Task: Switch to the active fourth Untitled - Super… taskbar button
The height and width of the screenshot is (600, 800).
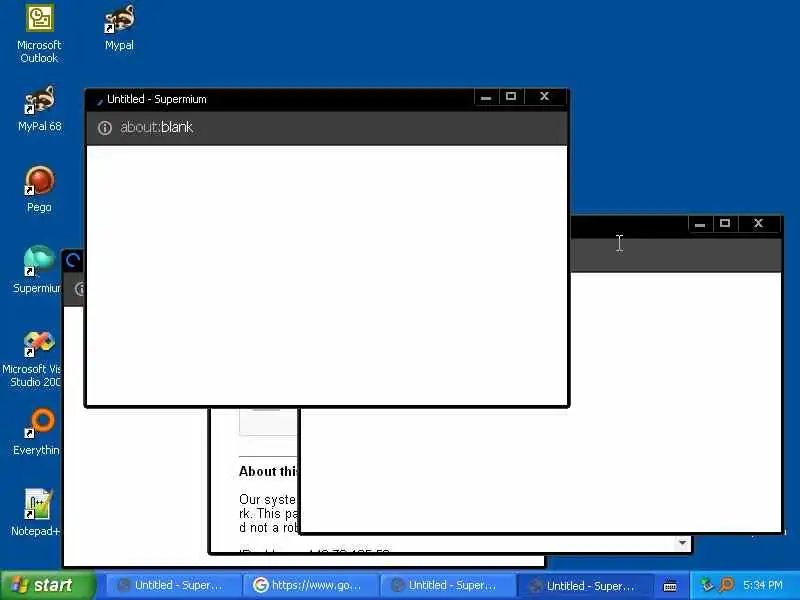Action: 585,586
